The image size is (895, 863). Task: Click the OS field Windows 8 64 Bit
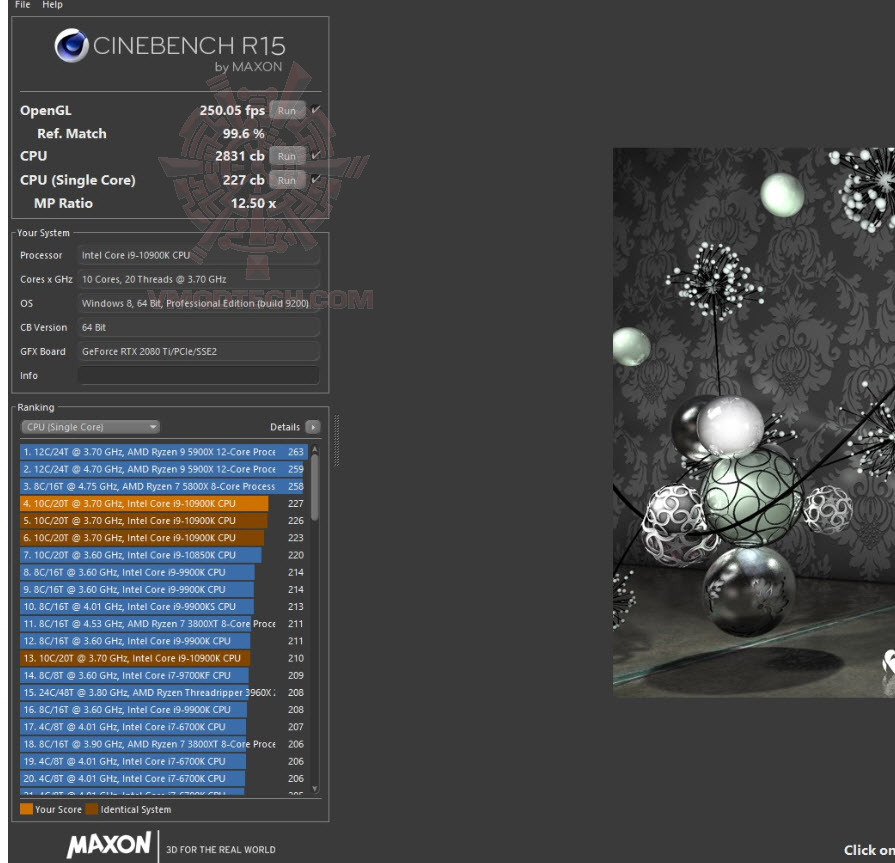(x=198, y=303)
